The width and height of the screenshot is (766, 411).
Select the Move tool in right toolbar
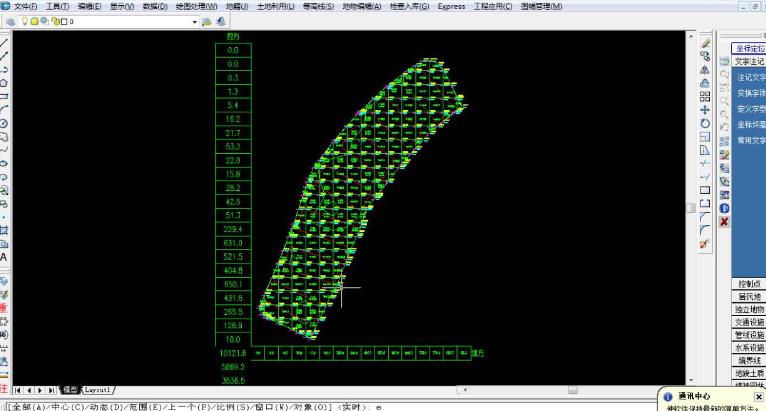pyautogui.click(x=705, y=110)
